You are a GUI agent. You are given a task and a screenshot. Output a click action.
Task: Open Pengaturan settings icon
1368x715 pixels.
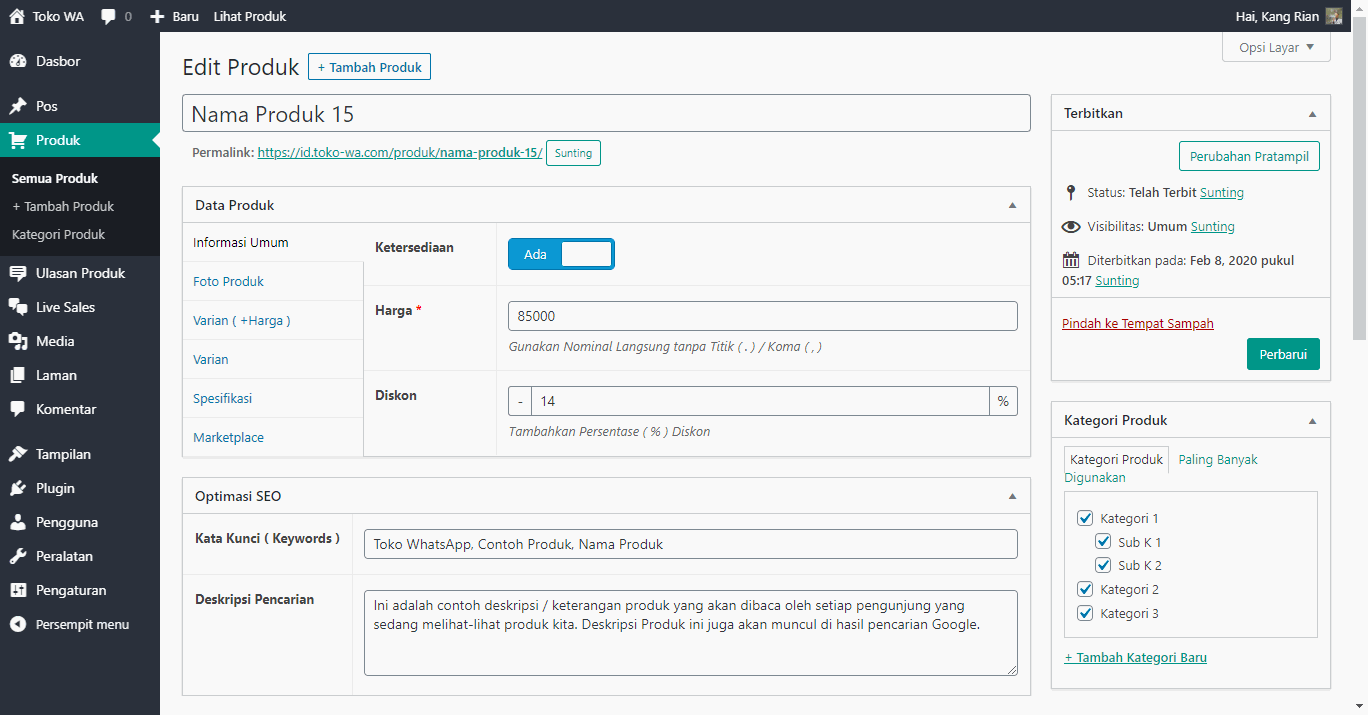(18, 590)
